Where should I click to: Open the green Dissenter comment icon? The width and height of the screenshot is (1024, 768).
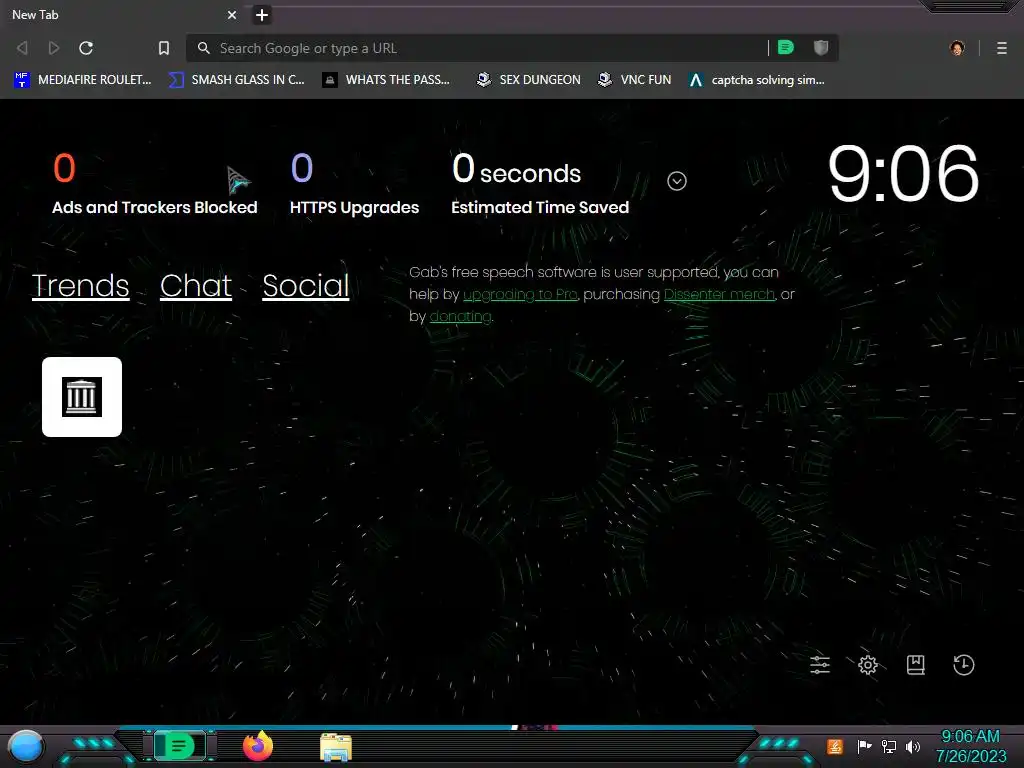(786, 48)
